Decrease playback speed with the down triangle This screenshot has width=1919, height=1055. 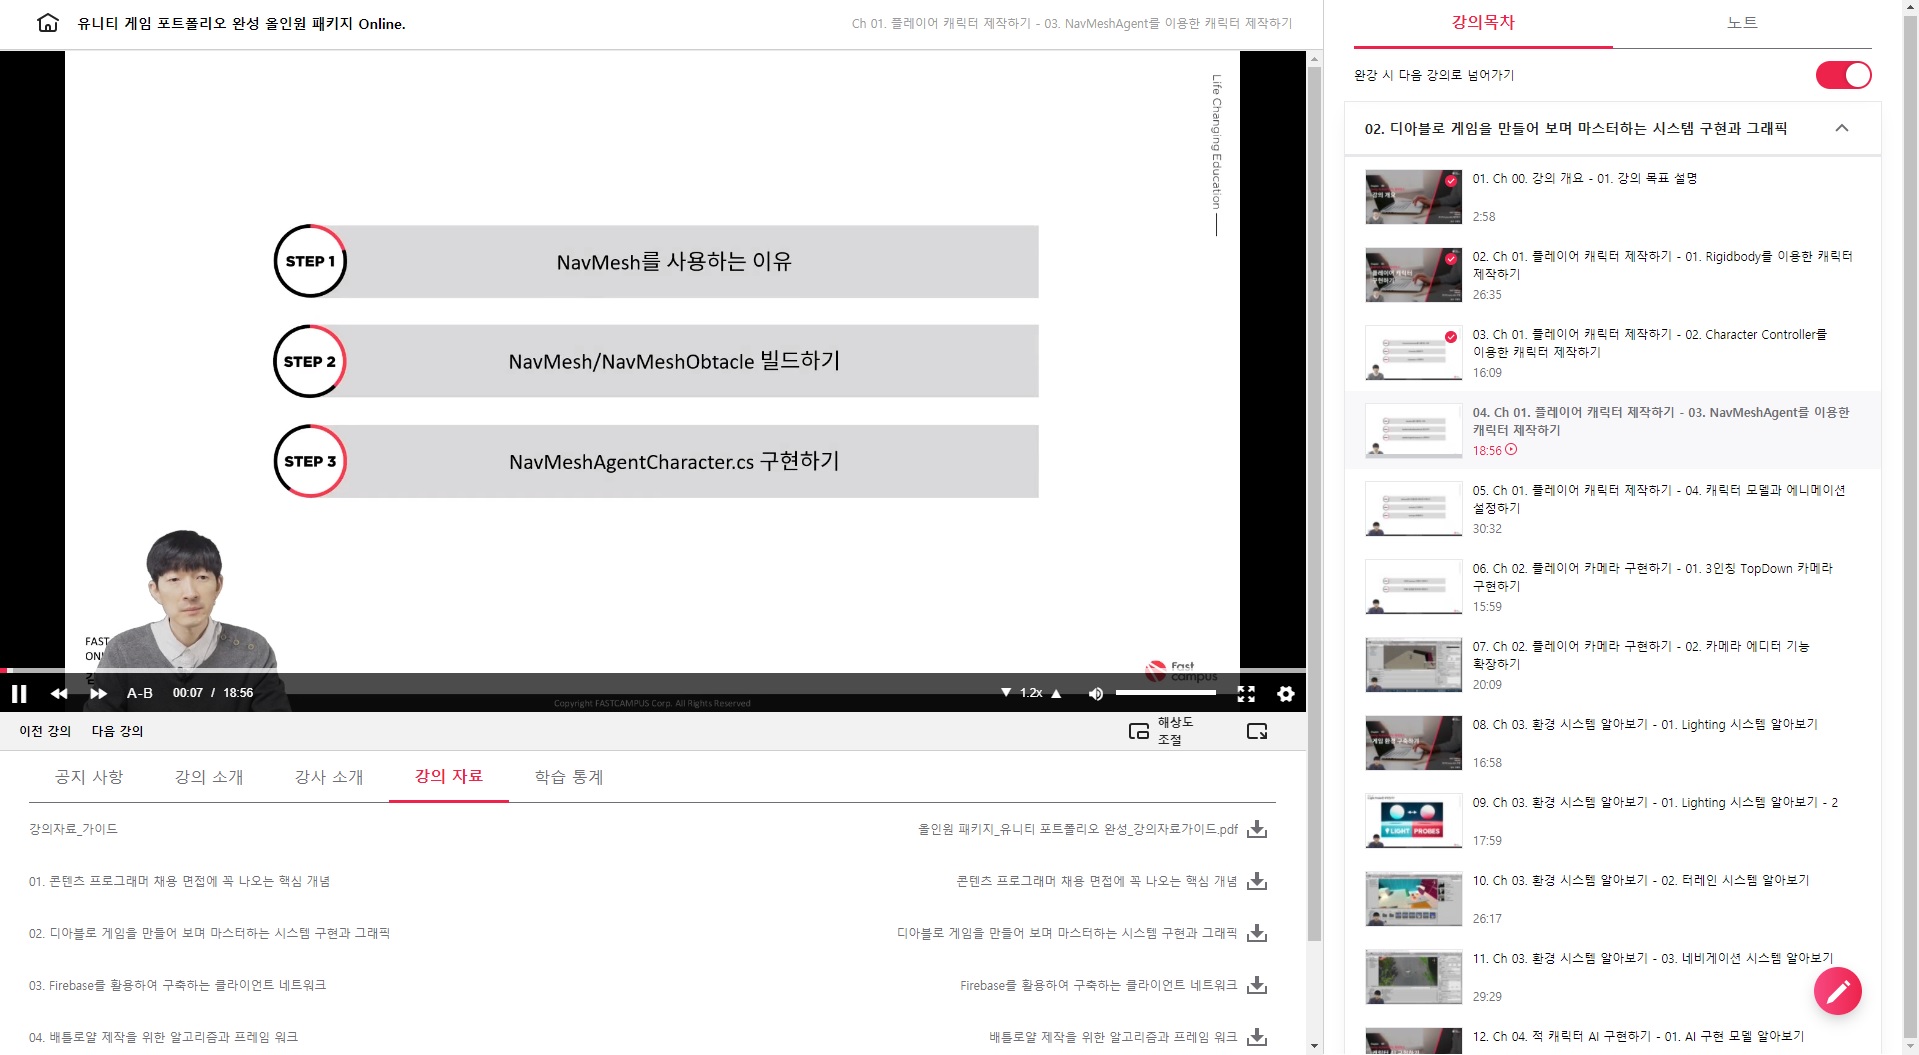pyautogui.click(x=1006, y=692)
